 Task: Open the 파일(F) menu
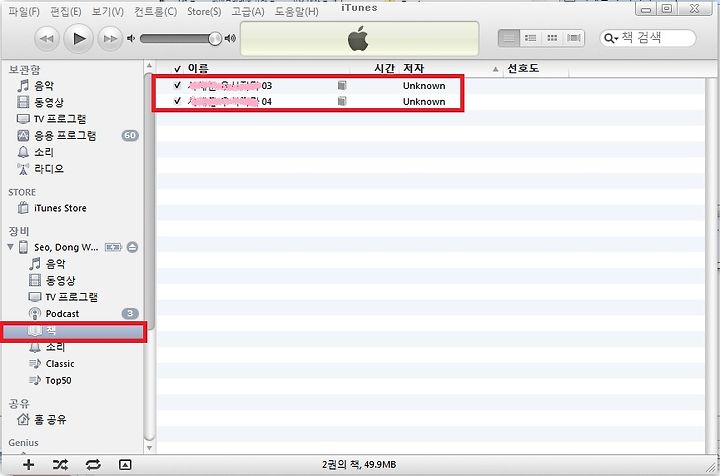[x=24, y=11]
